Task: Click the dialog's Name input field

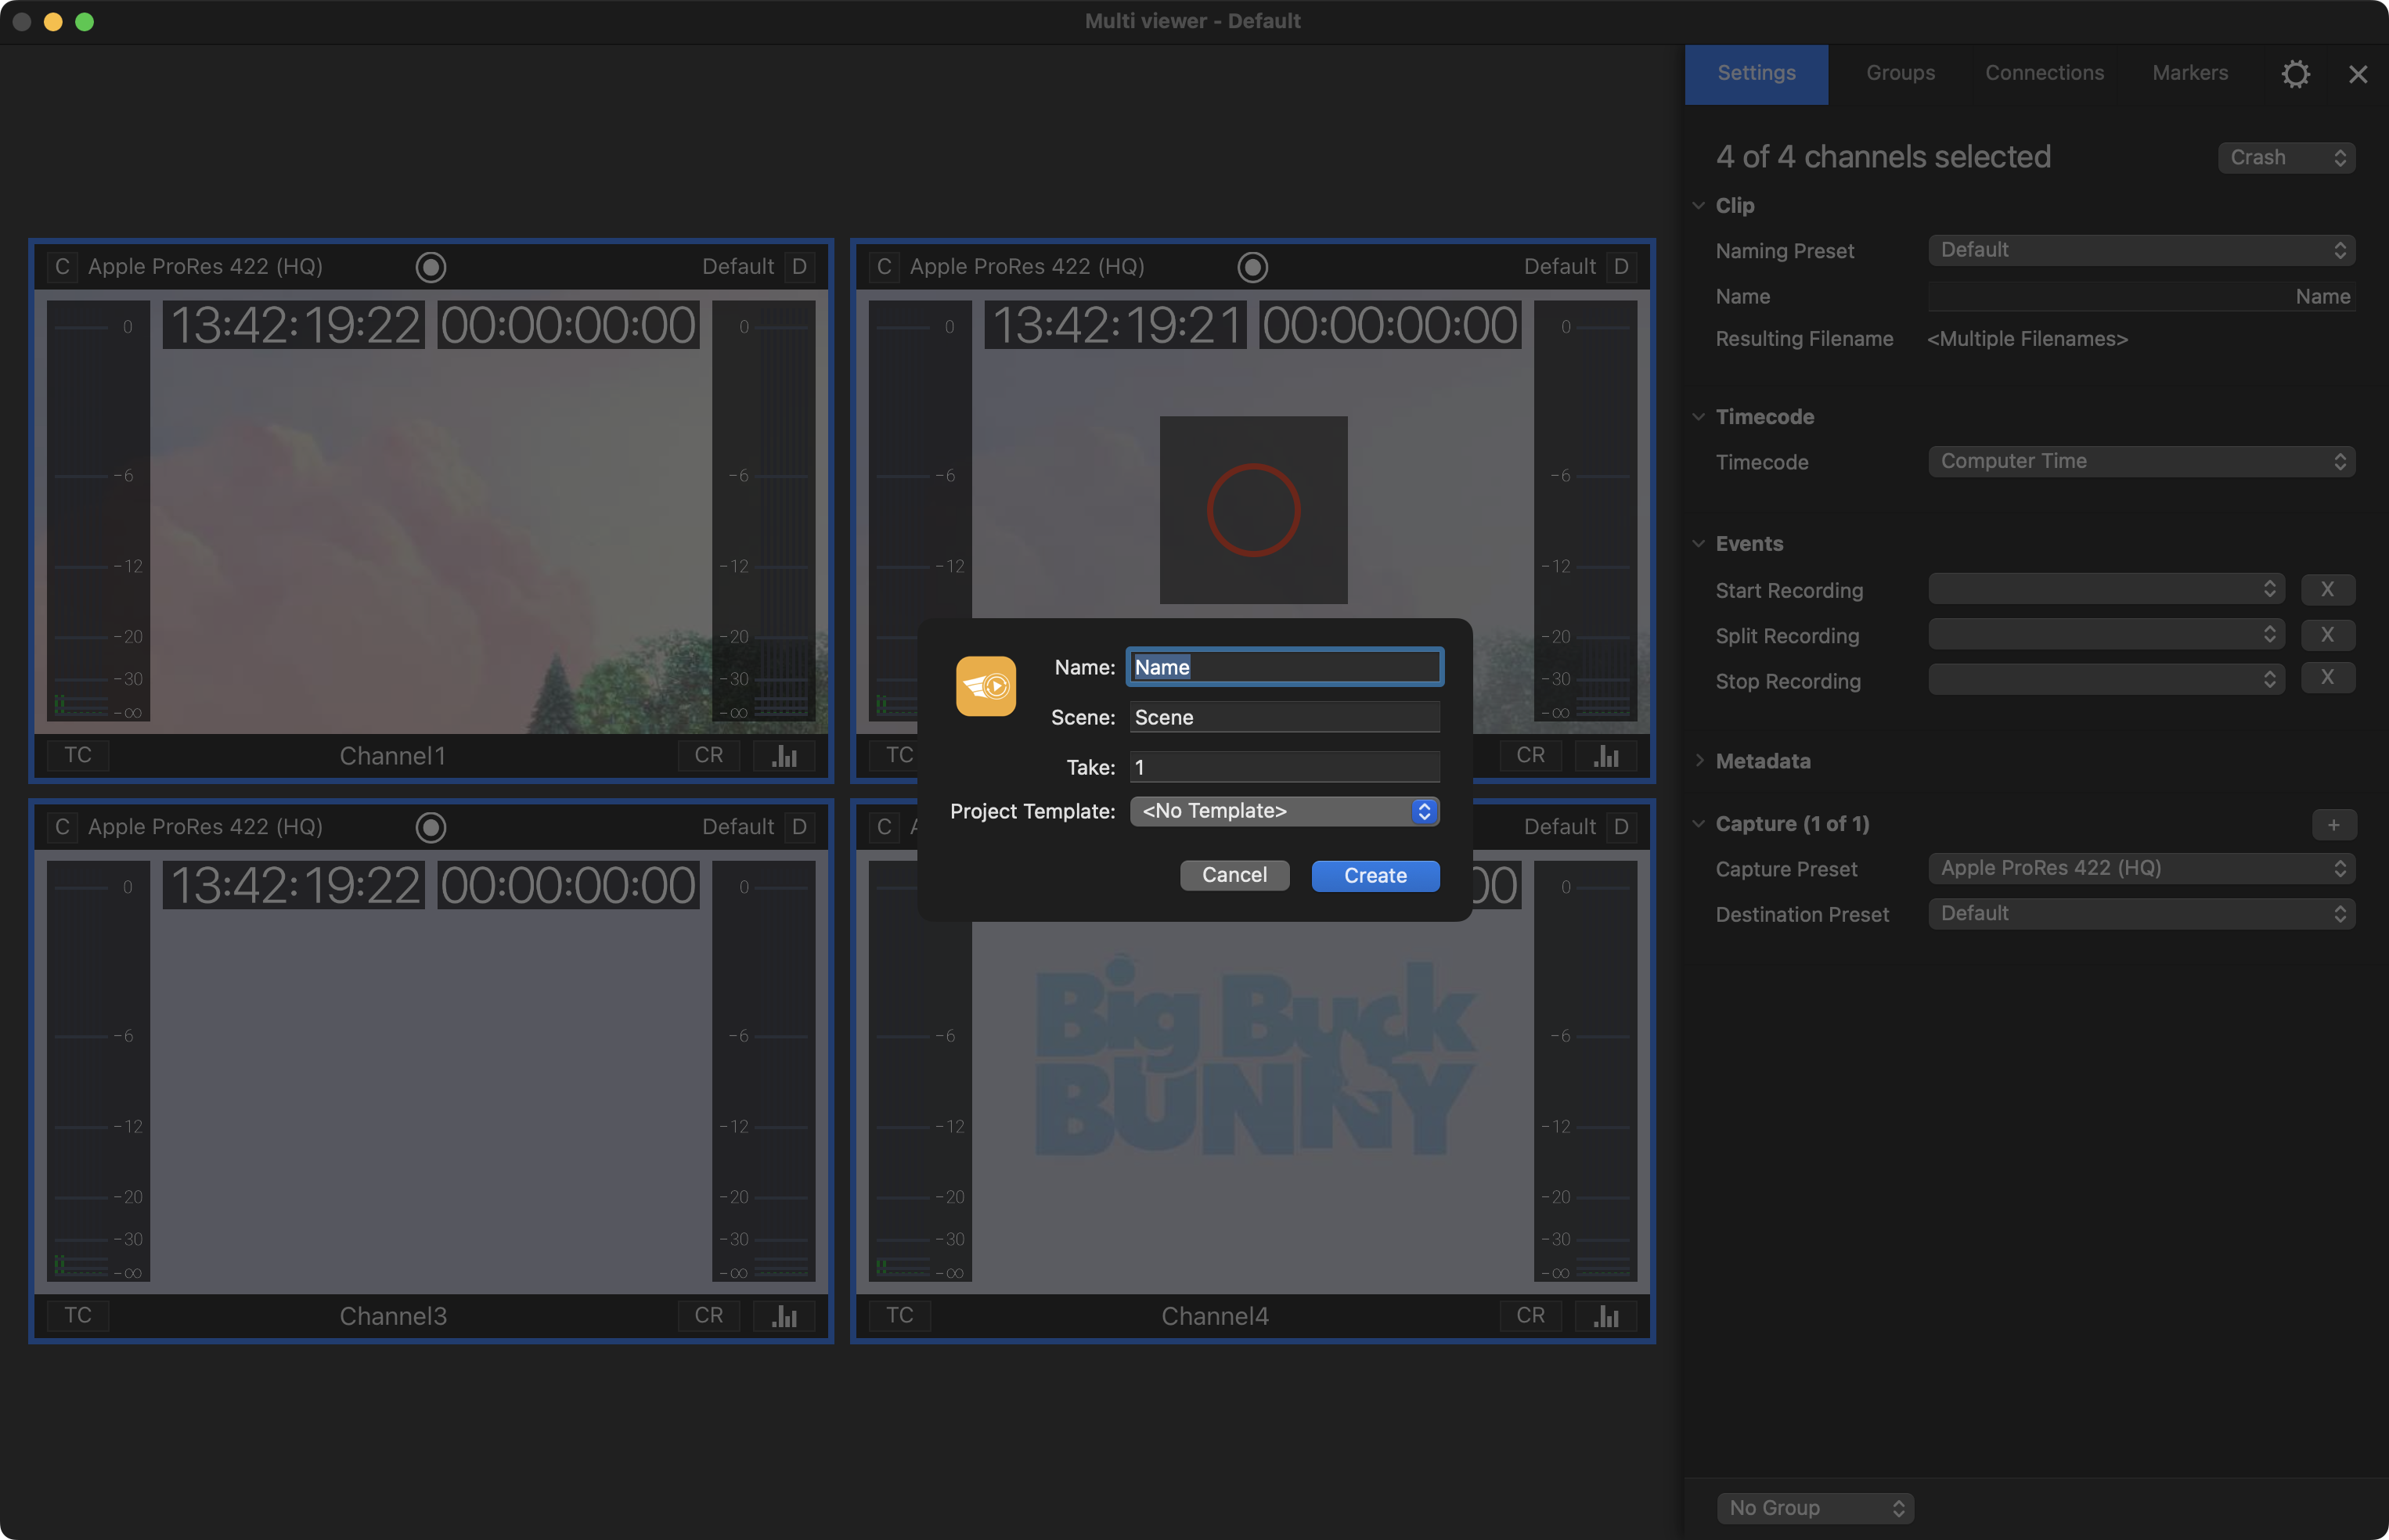Action: tap(1285, 667)
